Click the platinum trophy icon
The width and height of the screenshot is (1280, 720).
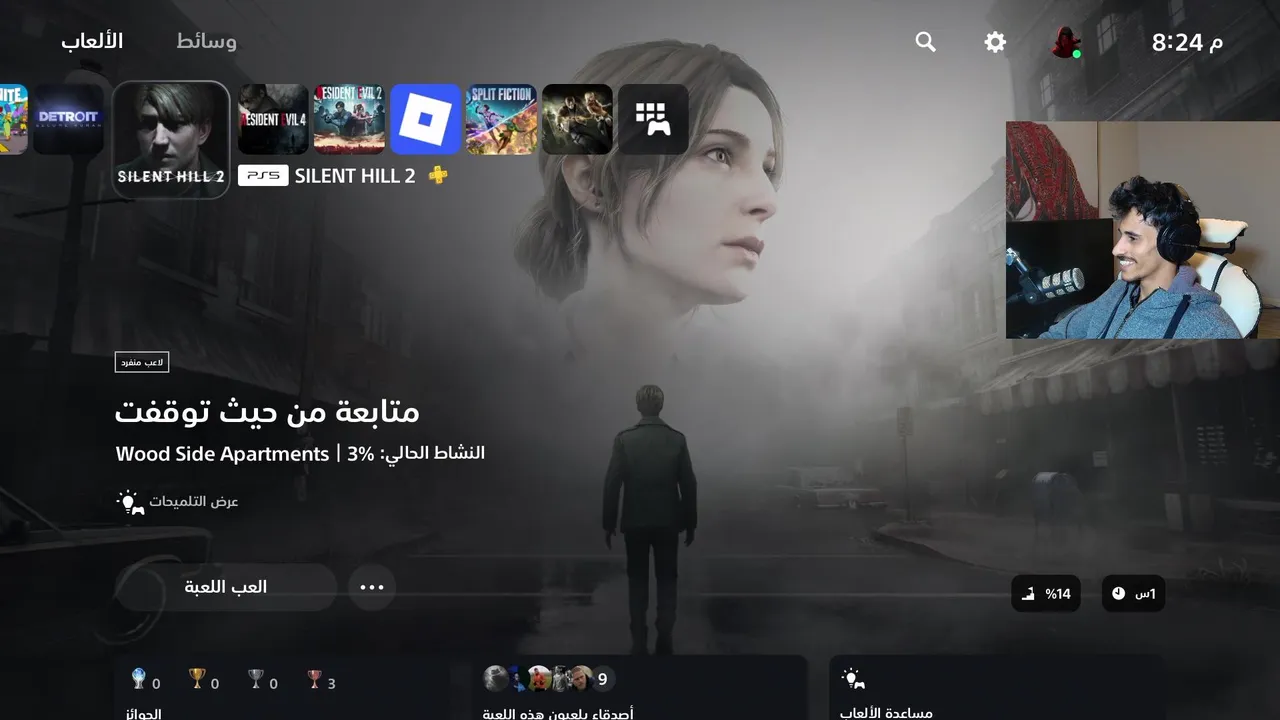(x=139, y=680)
